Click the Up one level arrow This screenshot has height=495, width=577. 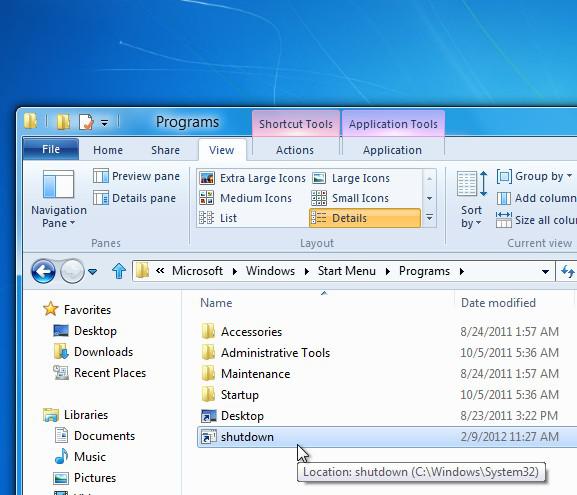coord(118,271)
